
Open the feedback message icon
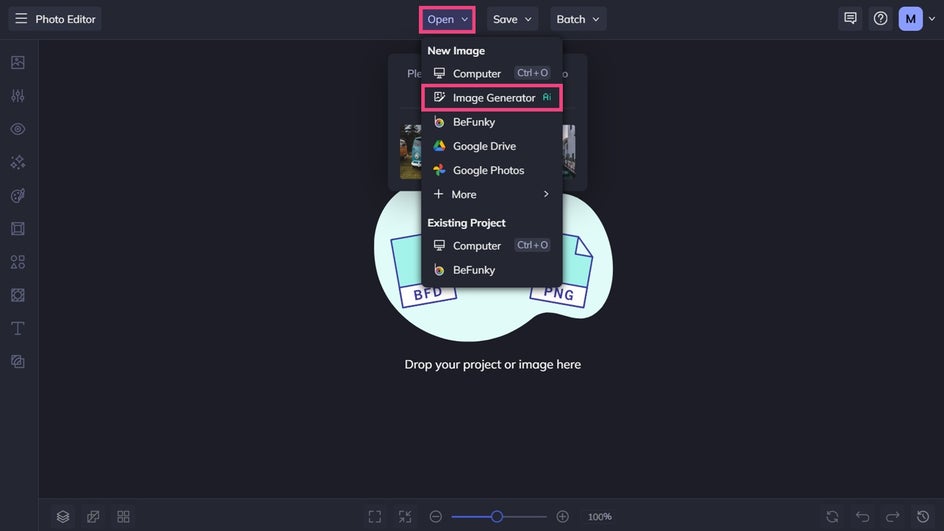850,19
